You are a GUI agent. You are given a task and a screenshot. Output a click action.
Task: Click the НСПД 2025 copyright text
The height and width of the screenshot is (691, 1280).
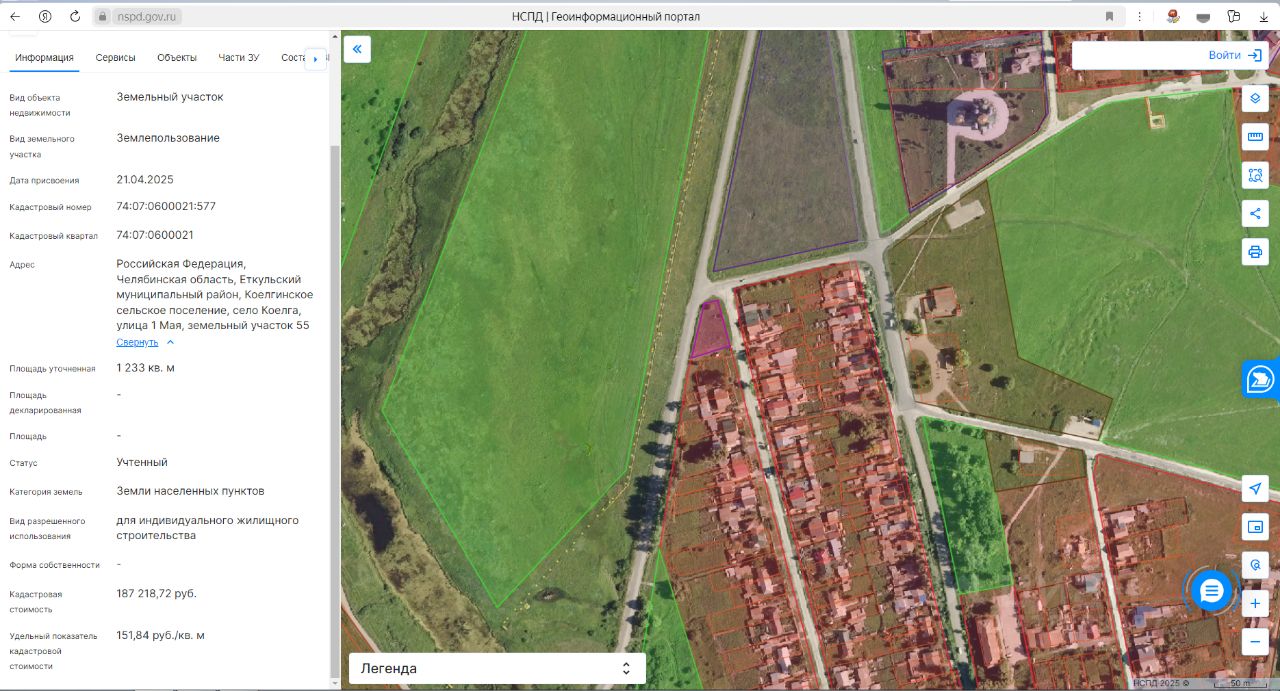click(x=1163, y=683)
